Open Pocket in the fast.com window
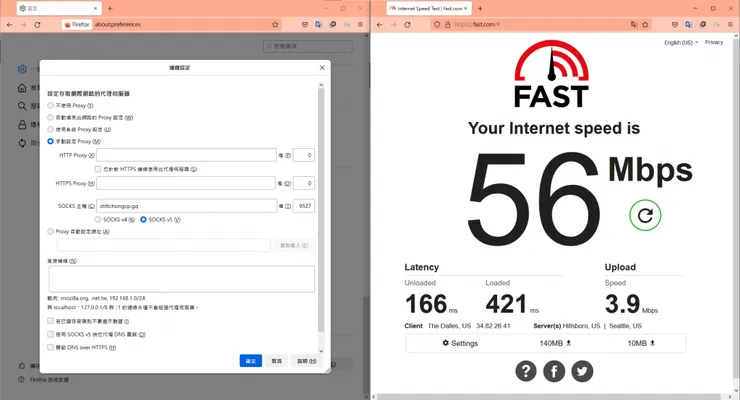The width and height of the screenshot is (740, 400). tap(675, 25)
